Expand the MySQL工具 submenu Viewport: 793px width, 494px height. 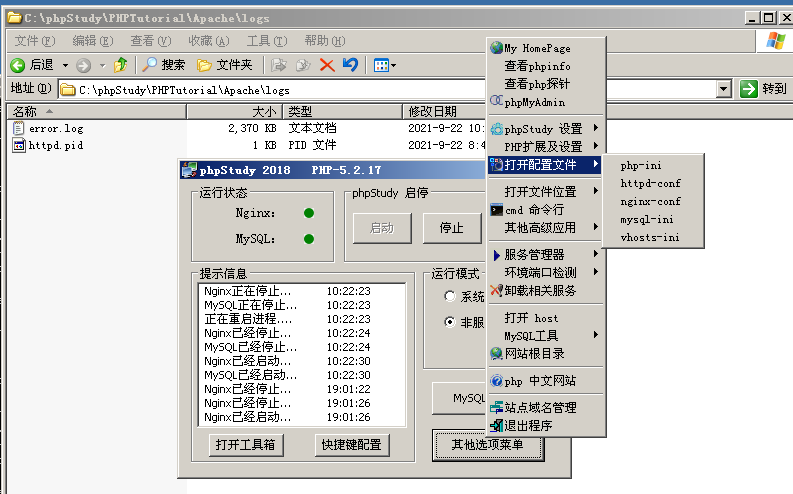pos(546,335)
